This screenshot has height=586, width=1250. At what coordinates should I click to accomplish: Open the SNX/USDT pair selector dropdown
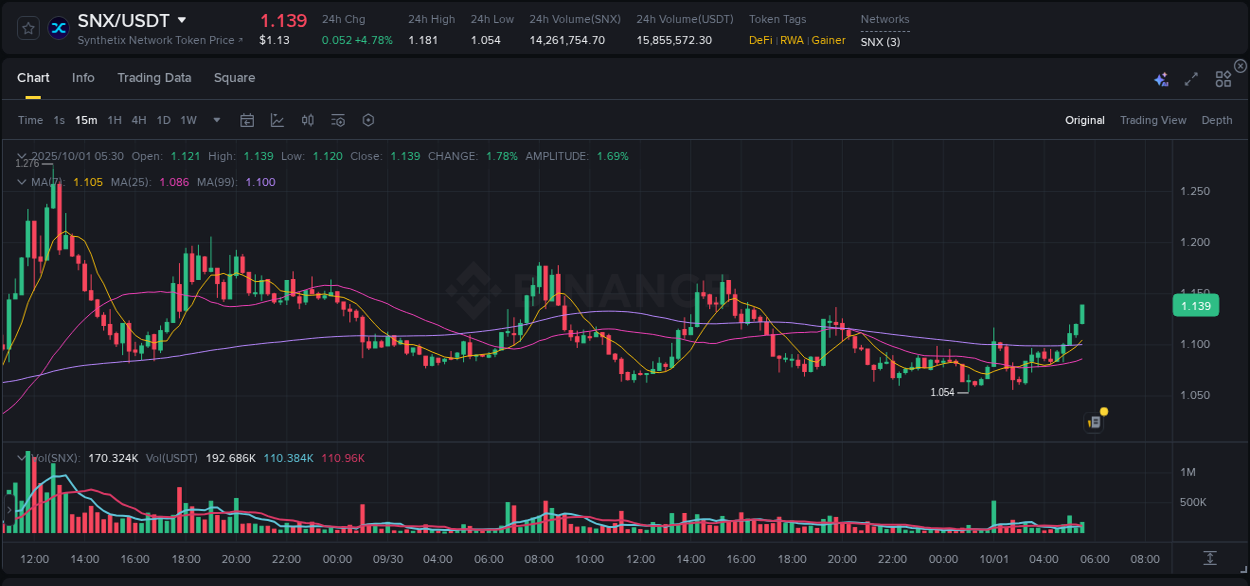click(x=182, y=19)
